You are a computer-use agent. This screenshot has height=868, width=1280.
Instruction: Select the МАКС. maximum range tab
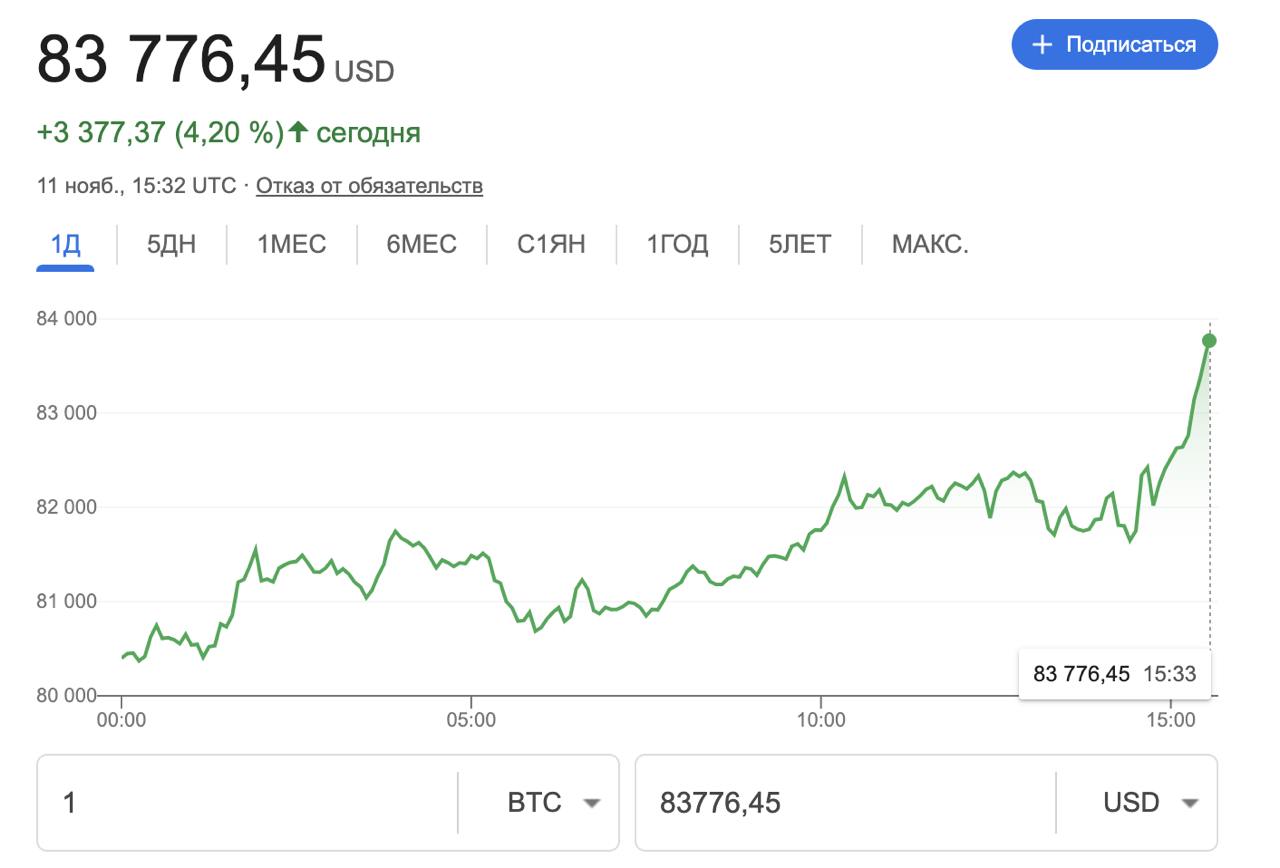(930, 245)
